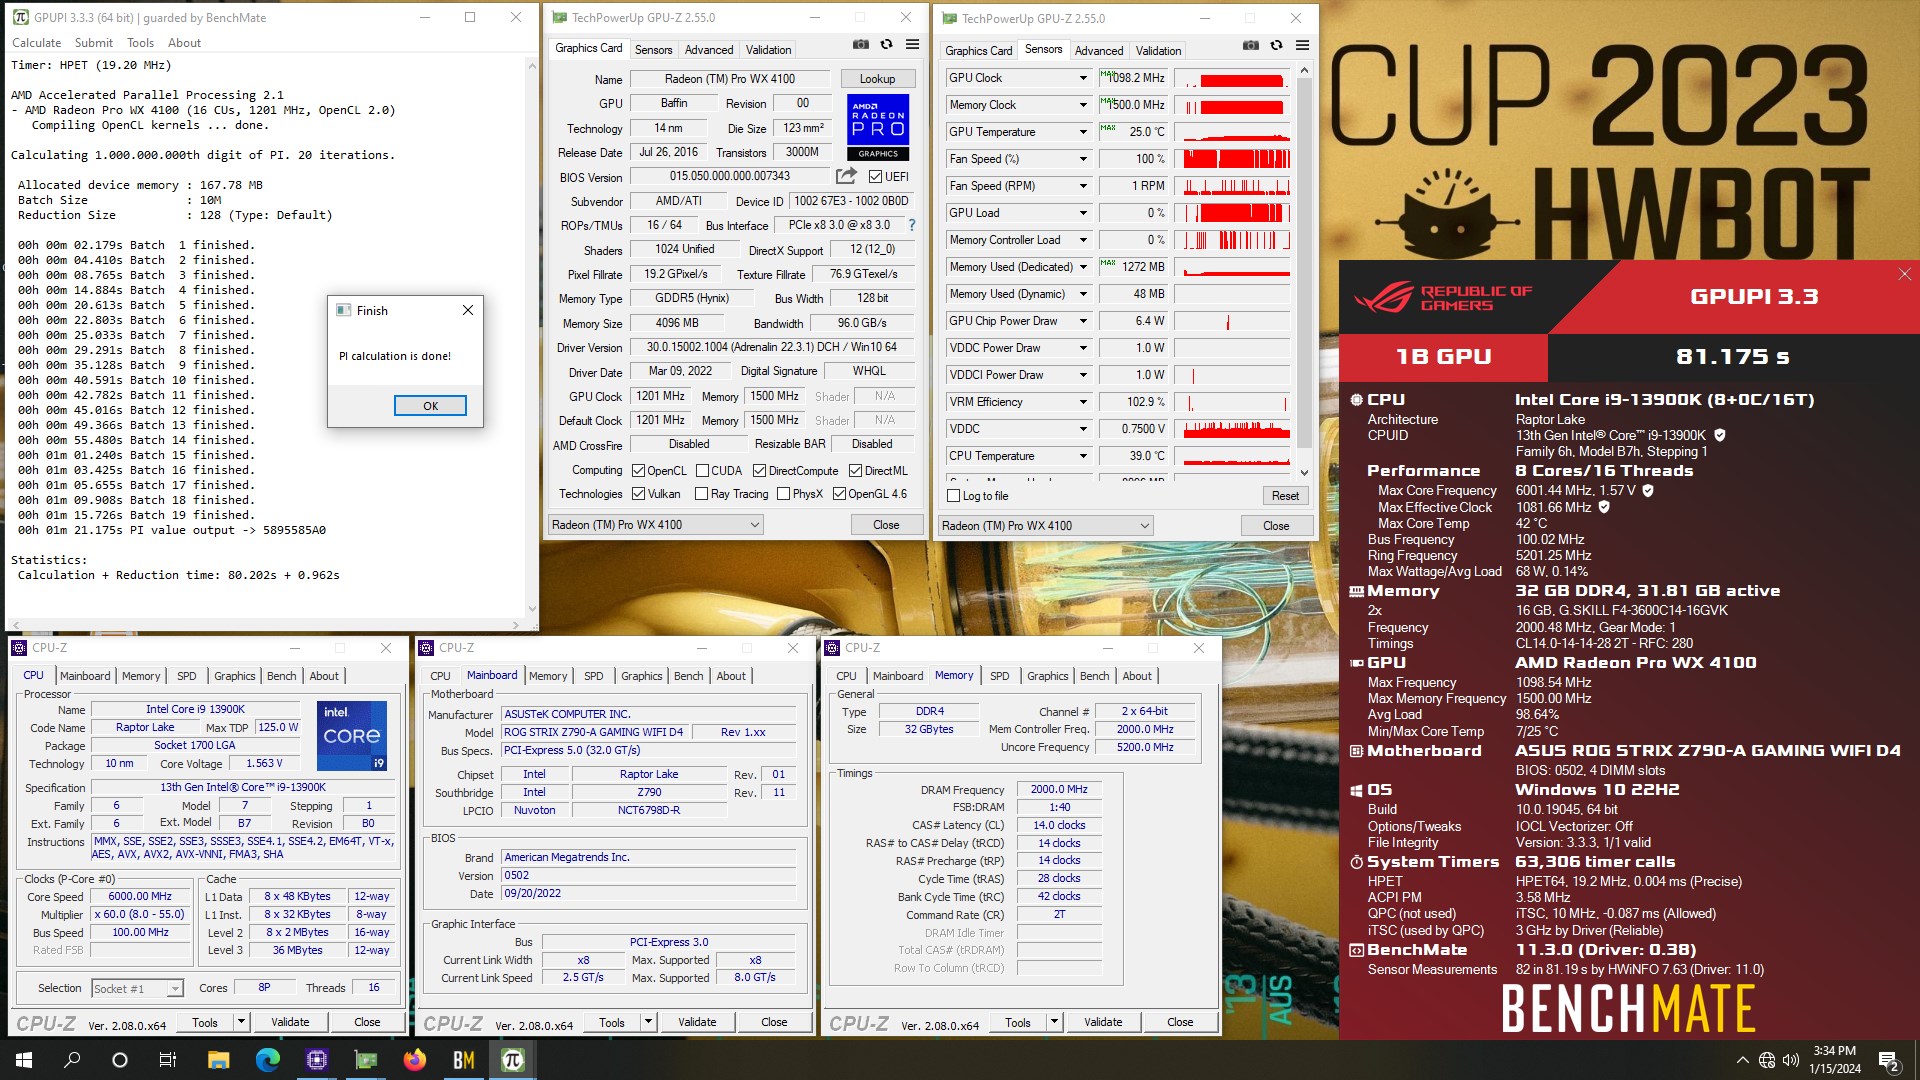
Task: Click the refresh icon in GPU-Z Sensors window
Action: pos(1276,46)
